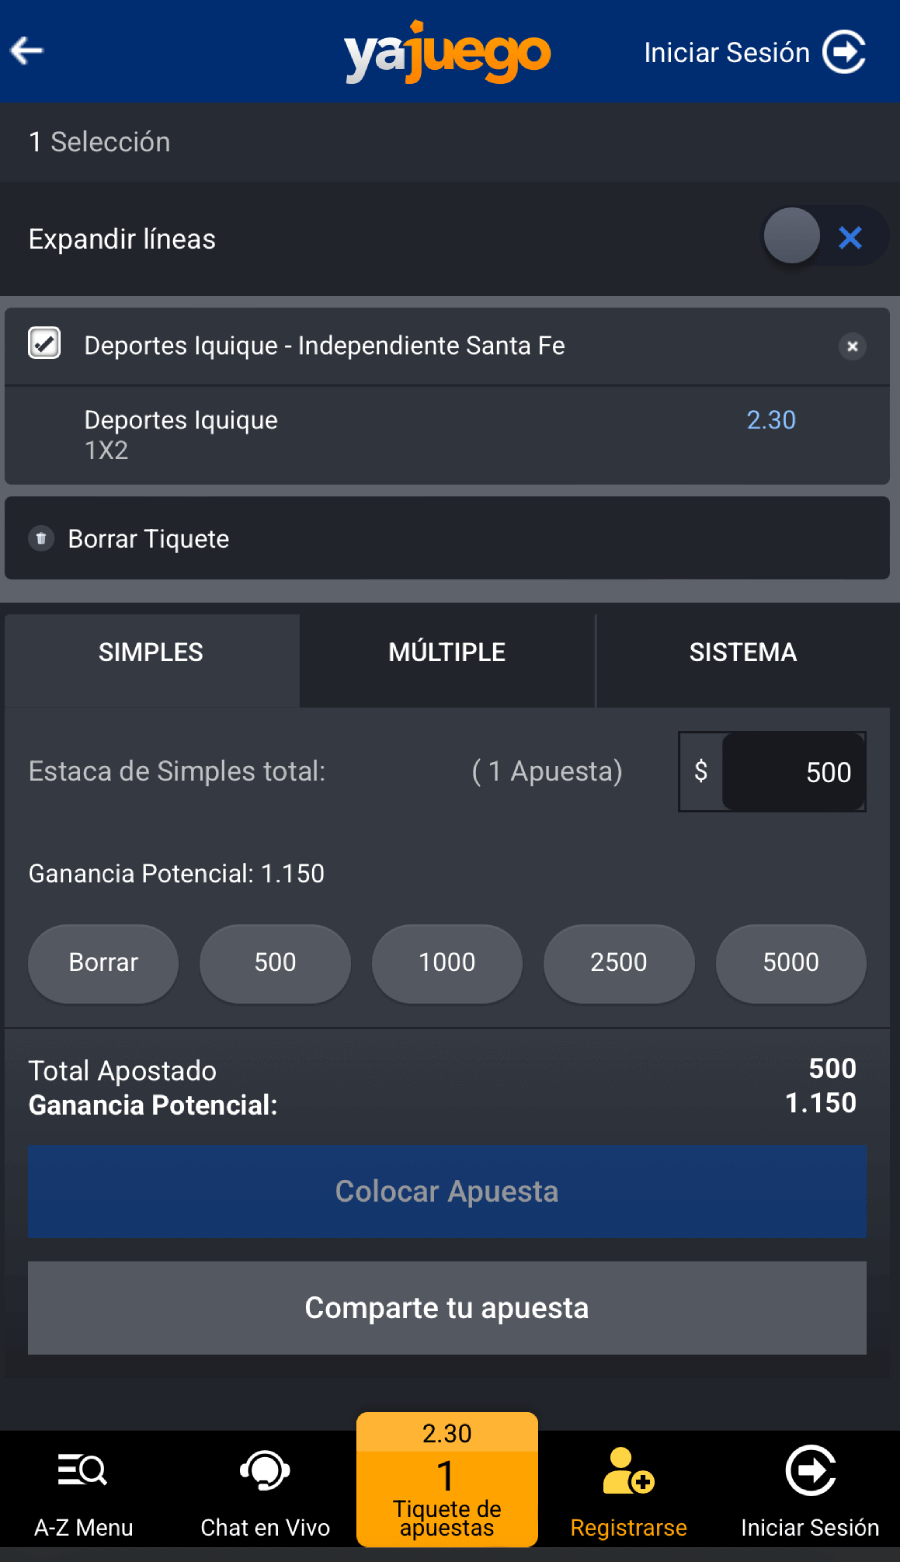The width and height of the screenshot is (900, 1562).
Task: Tap the header login arrow icon
Action: pyautogui.click(x=844, y=52)
